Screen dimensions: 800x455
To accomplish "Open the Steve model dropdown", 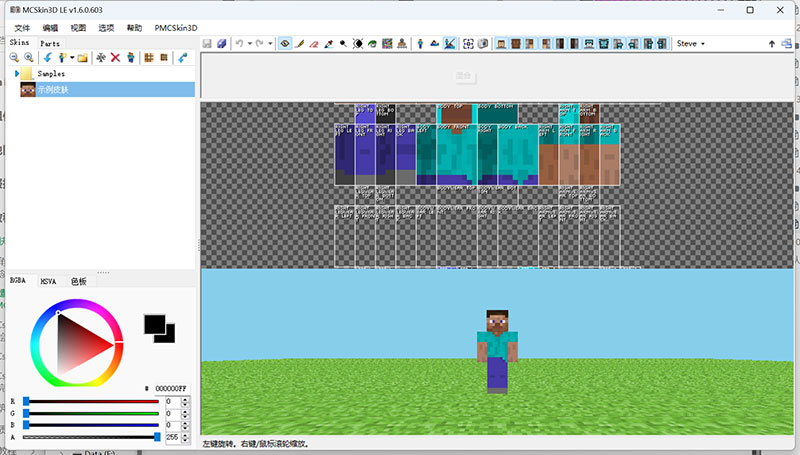I will [x=690, y=44].
